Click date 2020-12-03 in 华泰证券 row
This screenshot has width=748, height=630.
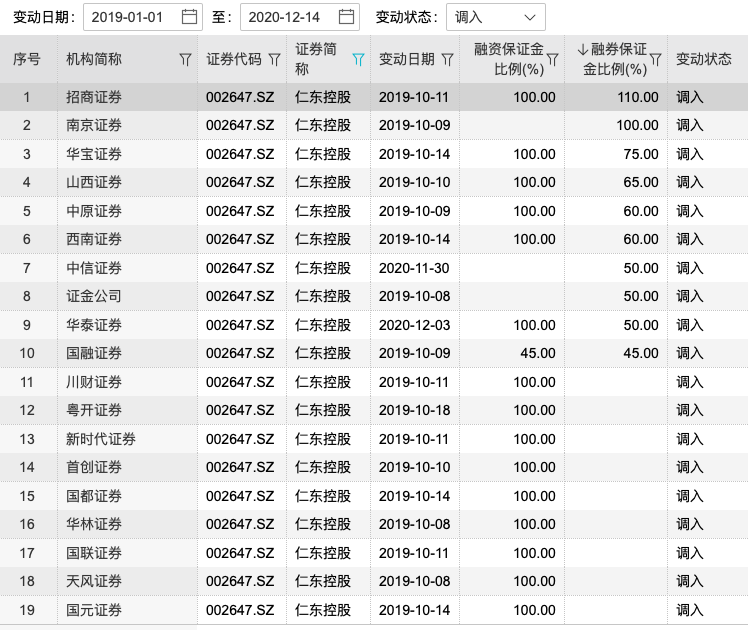pyautogui.click(x=415, y=325)
